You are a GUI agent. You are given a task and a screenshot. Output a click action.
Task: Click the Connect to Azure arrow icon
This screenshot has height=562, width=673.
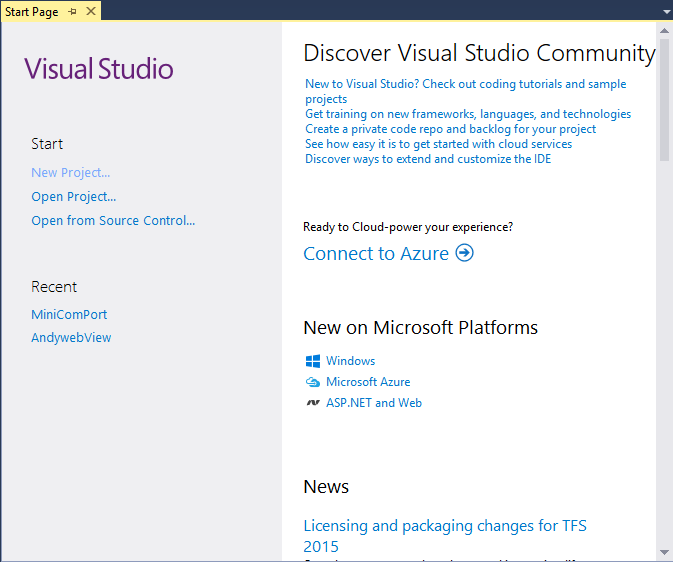(464, 252)
